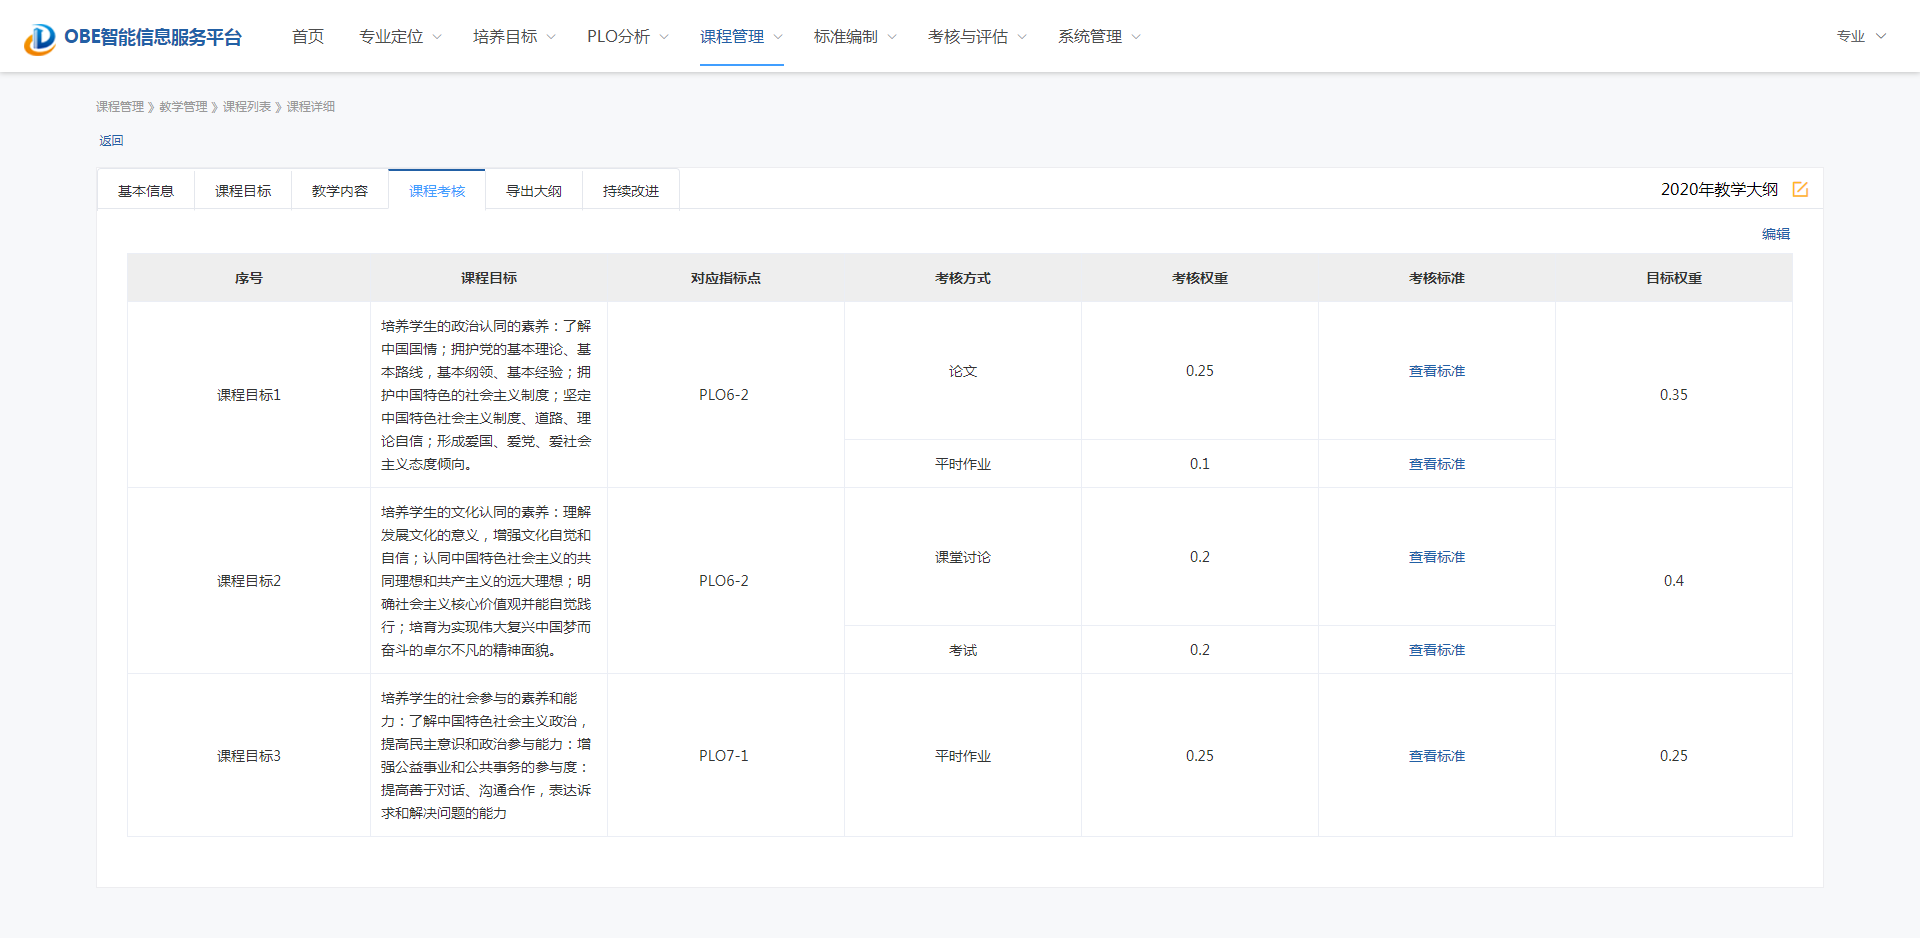
Task: Open the 专业 user dropdown at top right
Action: point(1860,36)
